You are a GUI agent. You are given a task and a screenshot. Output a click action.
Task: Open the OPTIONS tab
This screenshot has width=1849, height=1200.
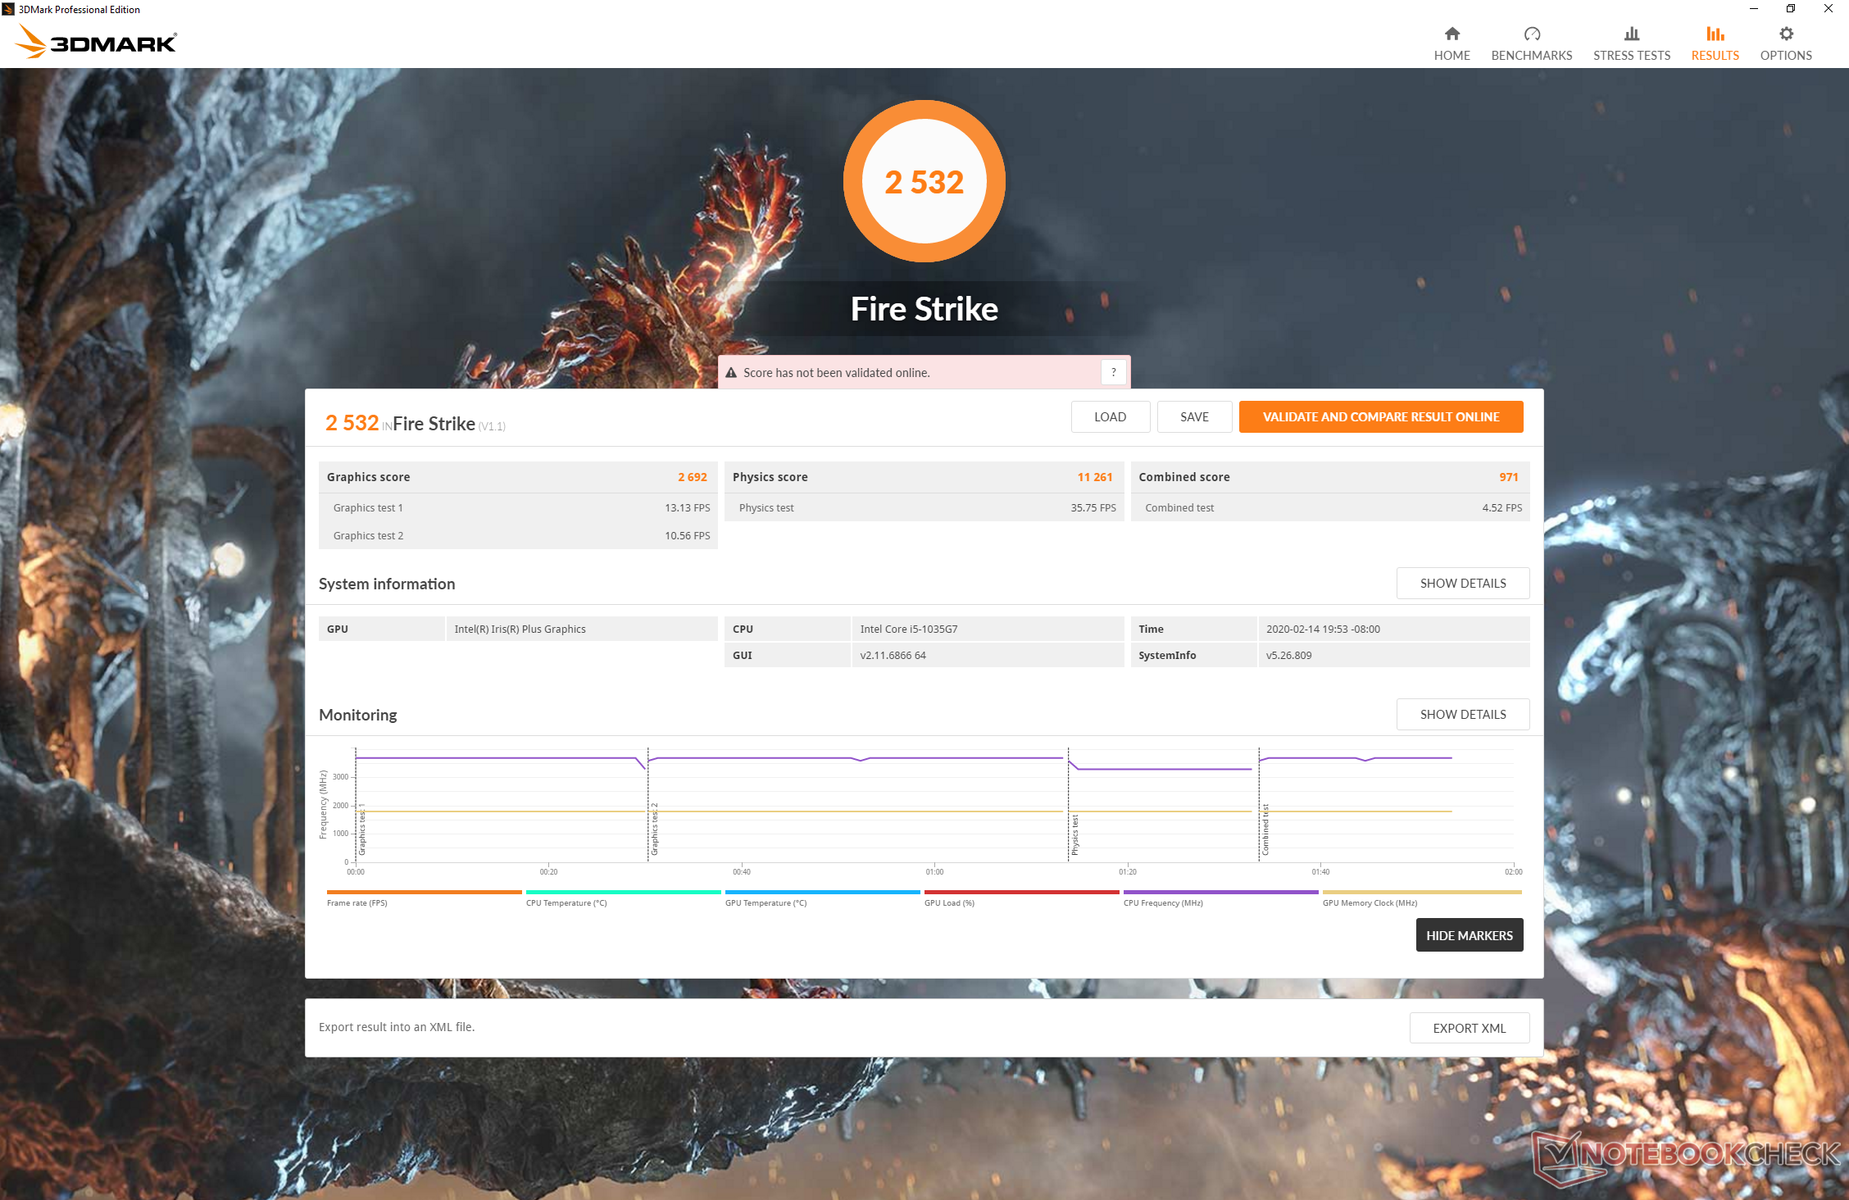pyautogui.click(x=1786, y=44)
